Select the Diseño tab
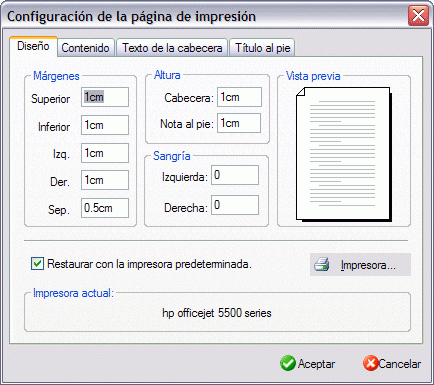 coord(33,46)
